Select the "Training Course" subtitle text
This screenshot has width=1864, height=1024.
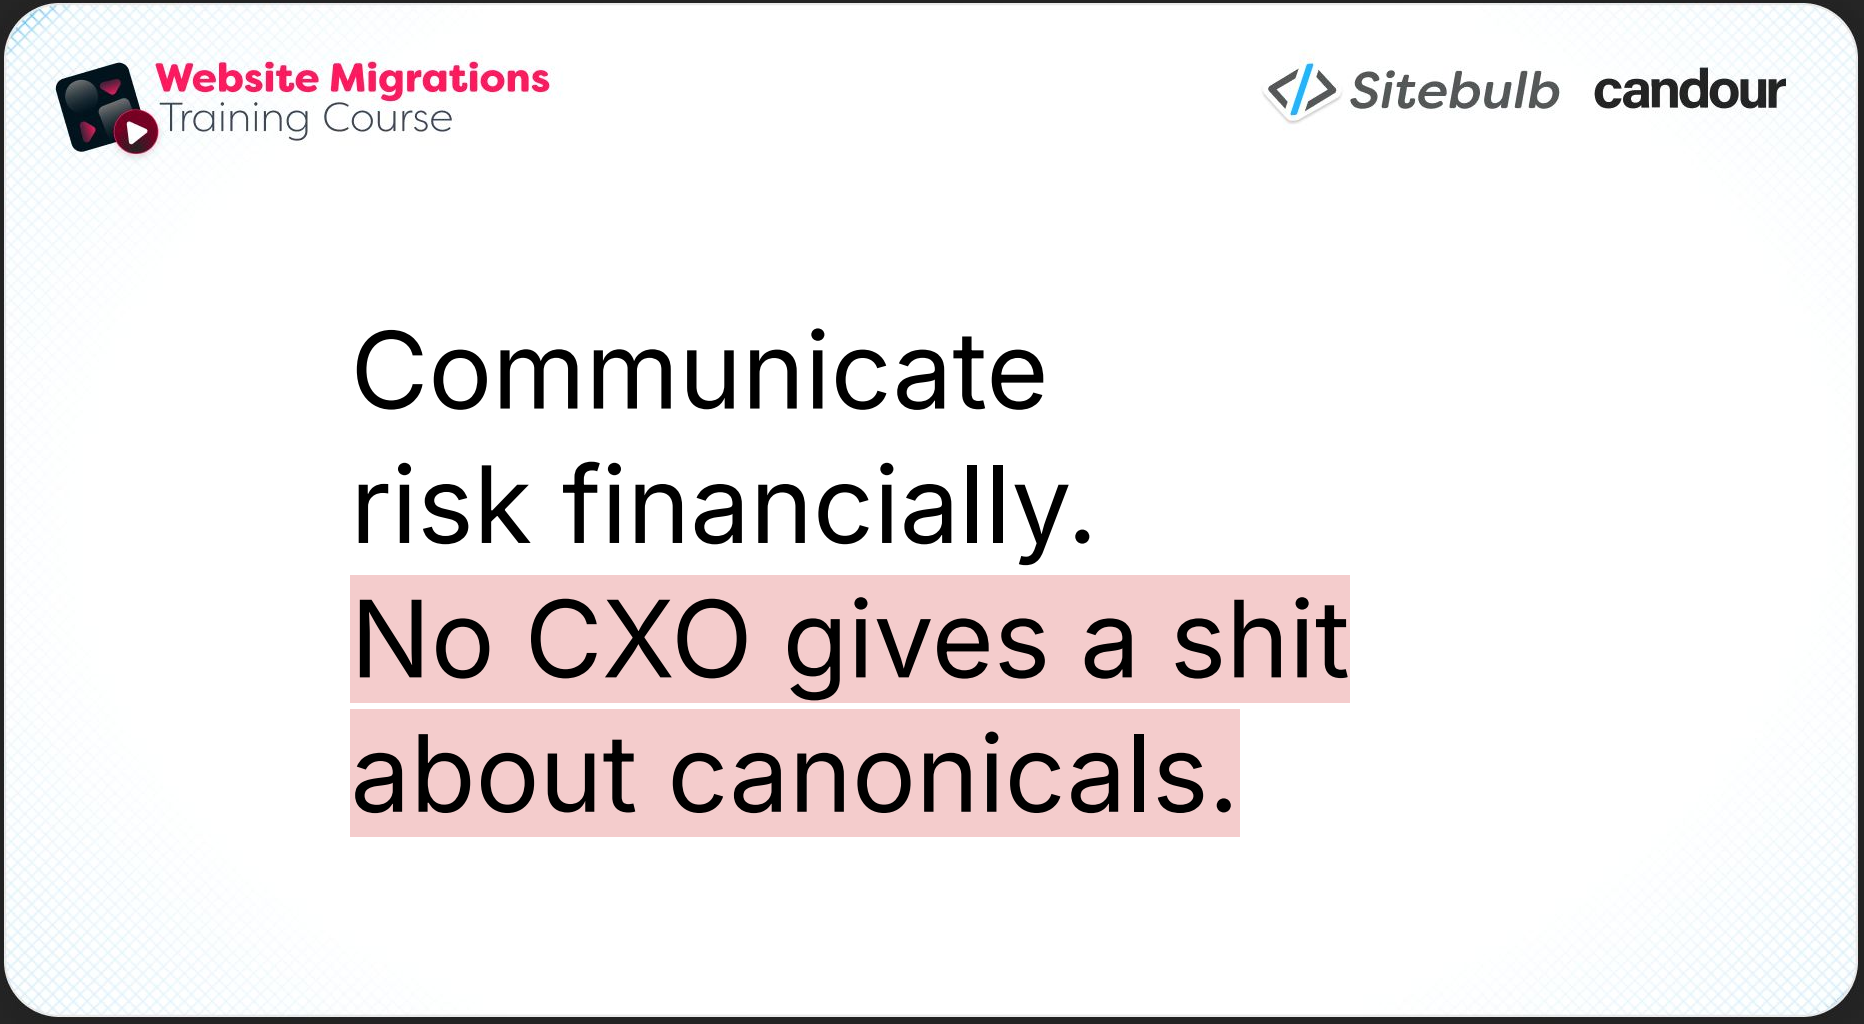(x=307, y=119)
